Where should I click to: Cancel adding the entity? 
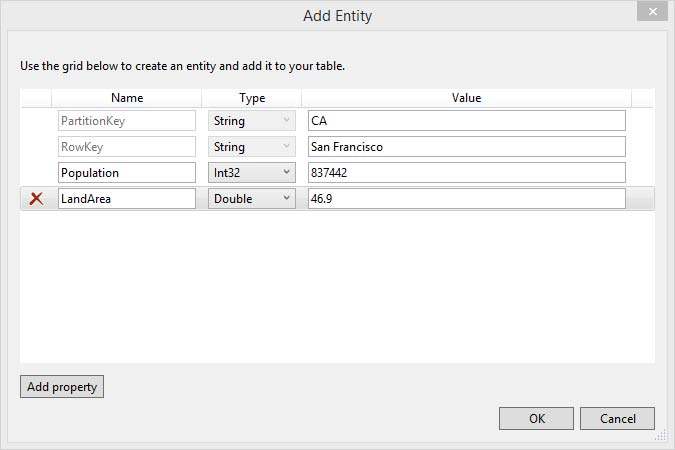pyautogui.click(x=617, y=418)
